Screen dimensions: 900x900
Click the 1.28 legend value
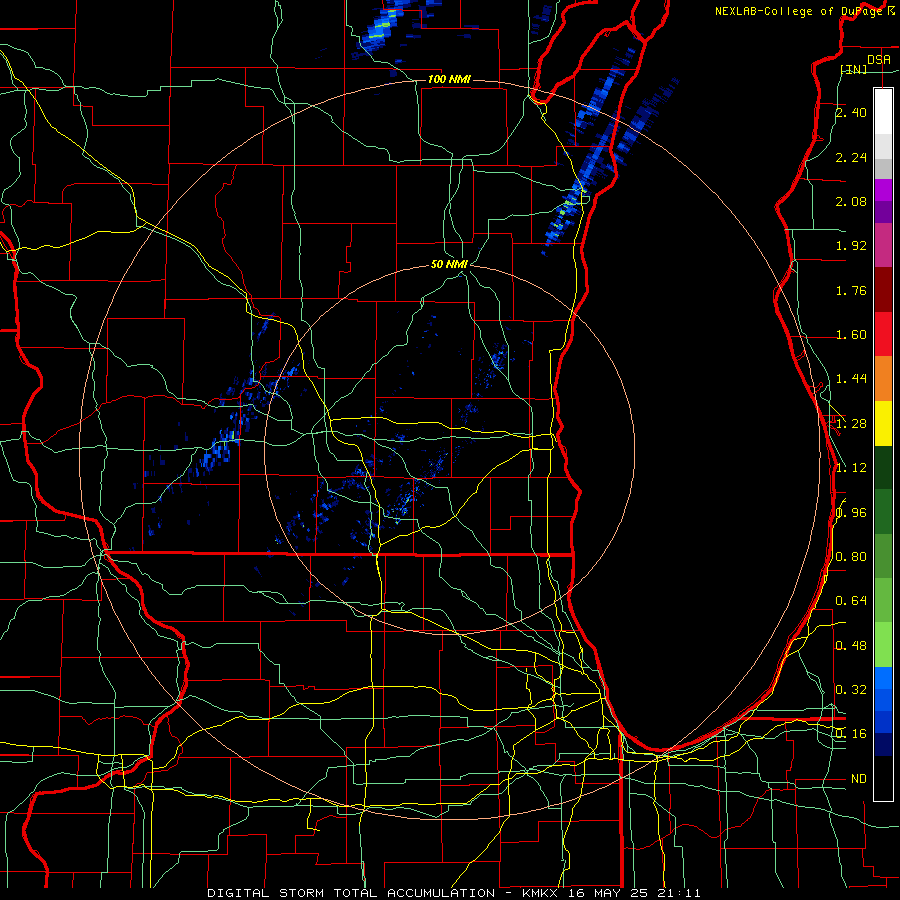[851, 424]
